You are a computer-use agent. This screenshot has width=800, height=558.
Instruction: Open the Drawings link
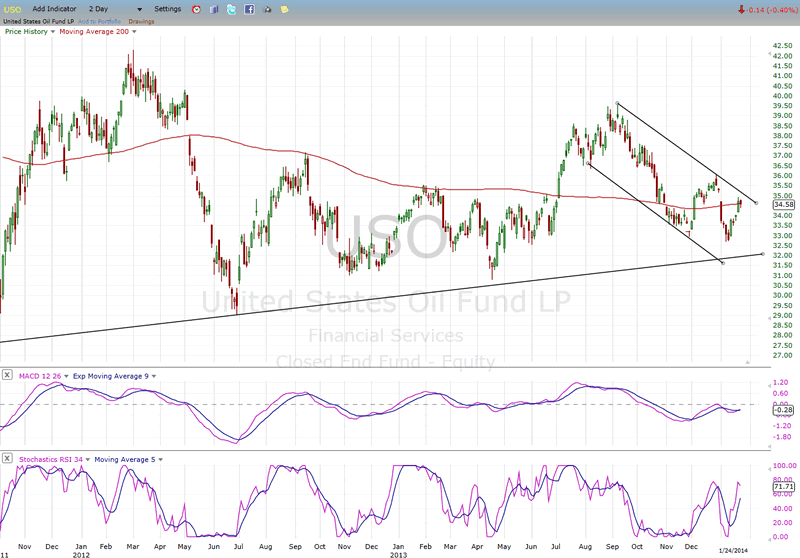(x=141, y=21)
